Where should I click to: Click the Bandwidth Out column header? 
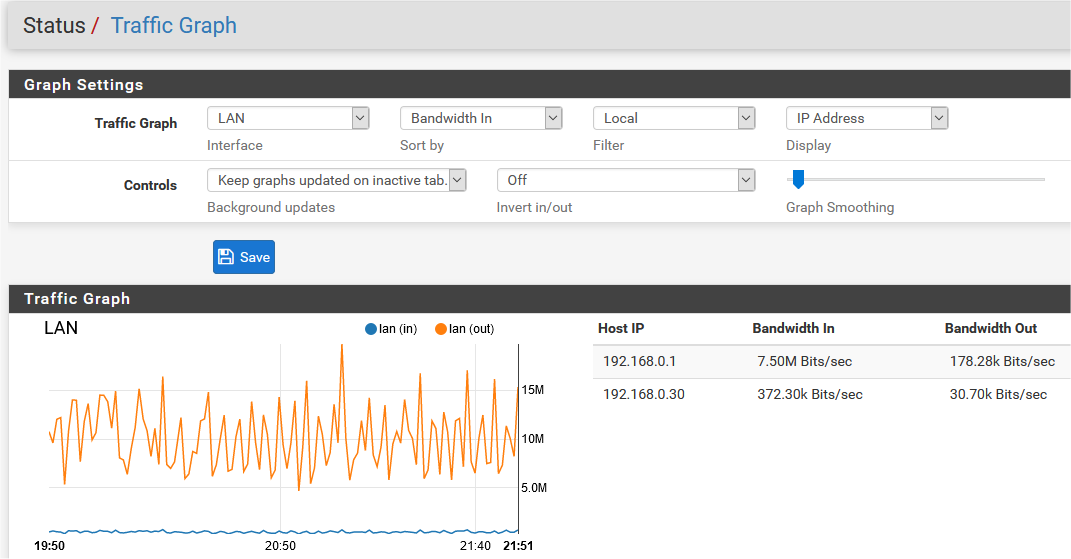[x=990, y=328]
